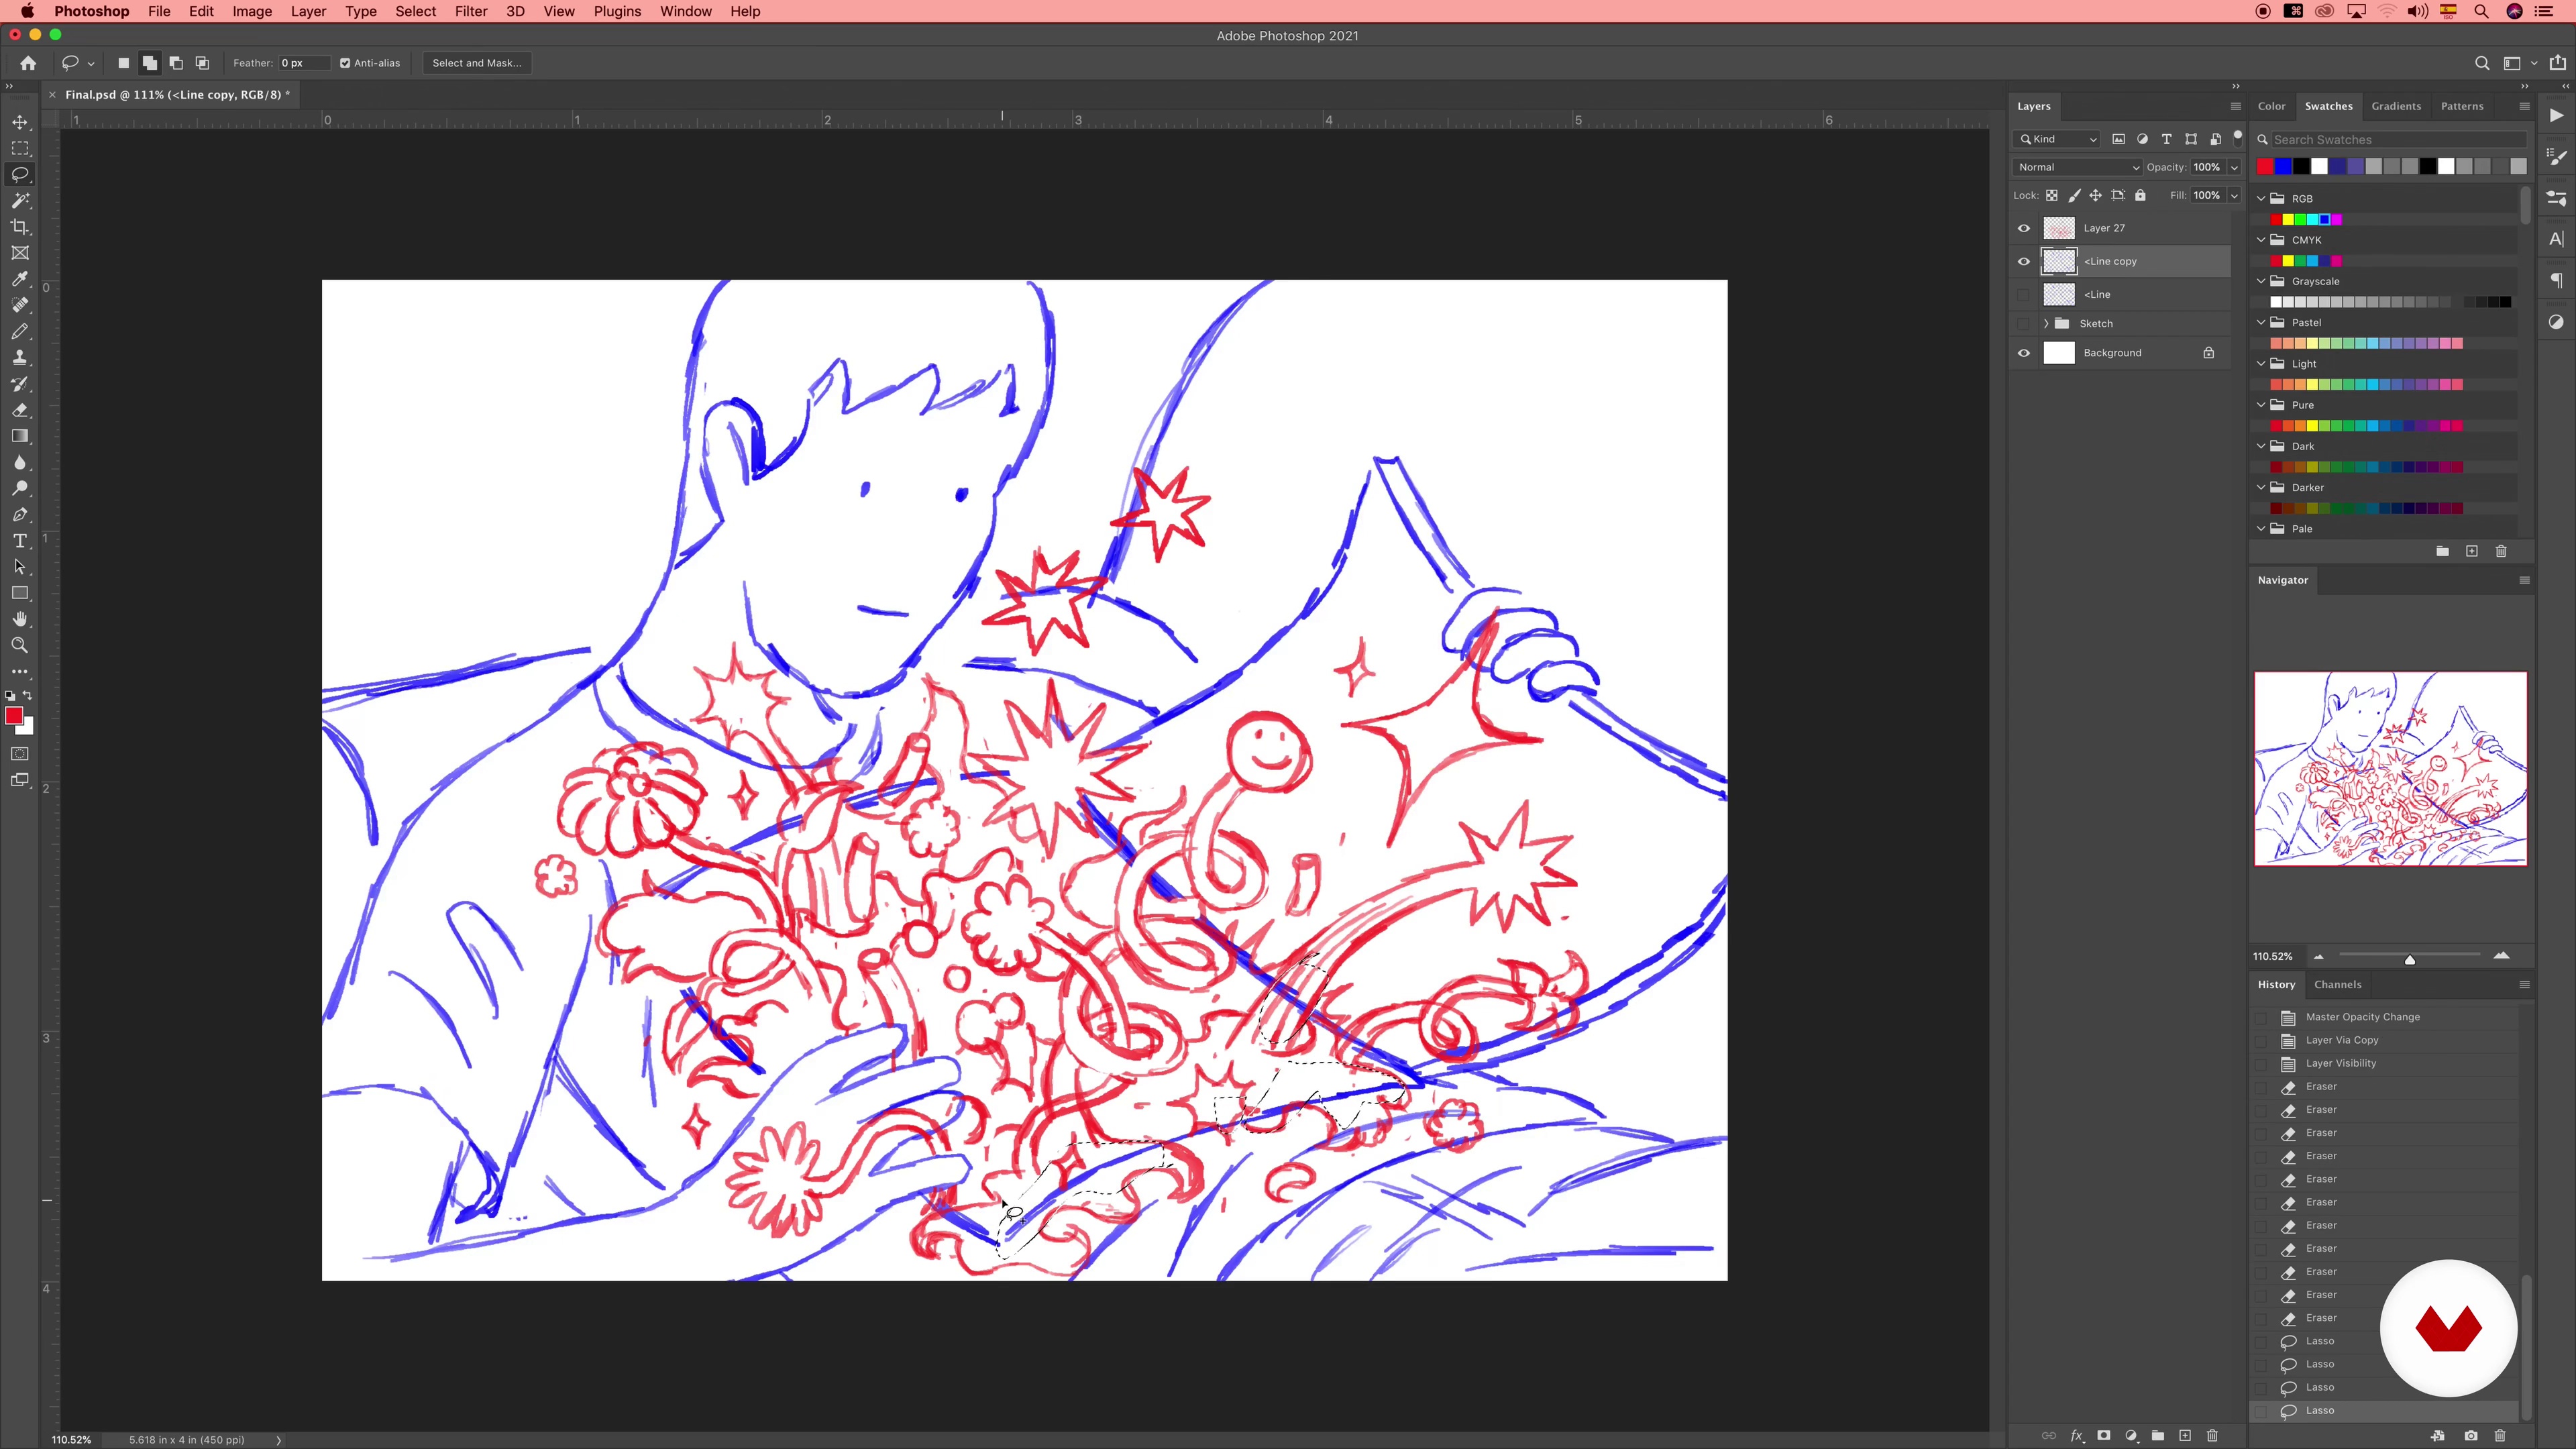Screen dimensions: 2576x1449
Task: Select the Rectangular Marquee tool
Action: (x=20, y=148)
